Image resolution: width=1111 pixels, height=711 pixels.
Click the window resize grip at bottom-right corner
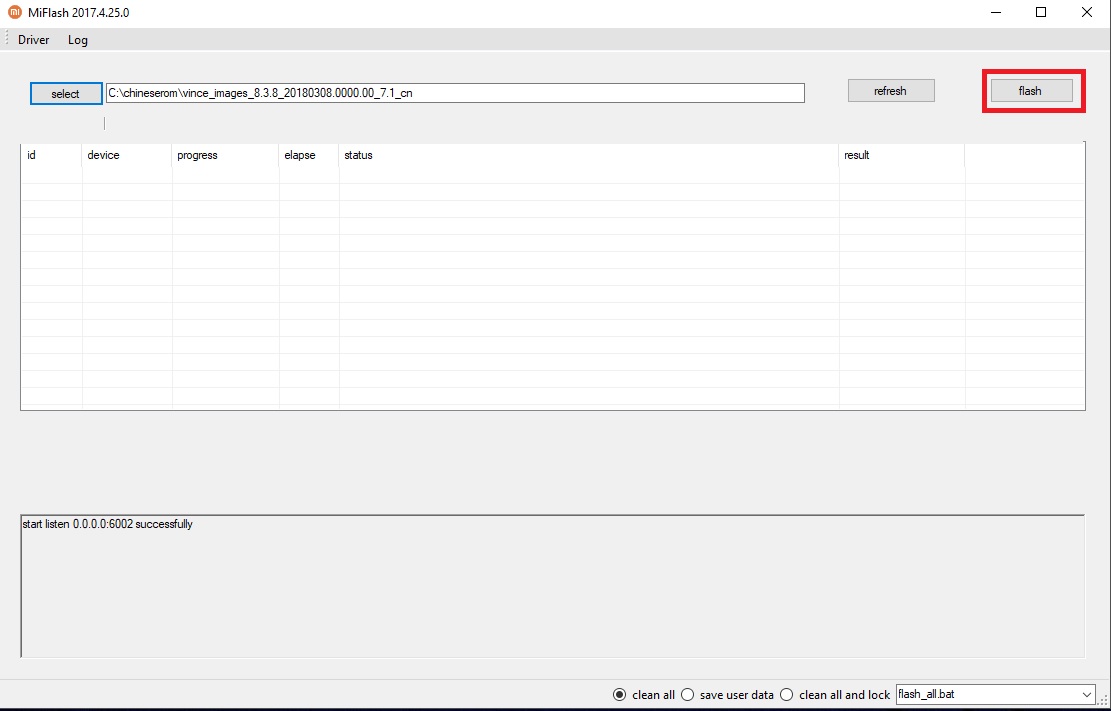[1103, 700]
